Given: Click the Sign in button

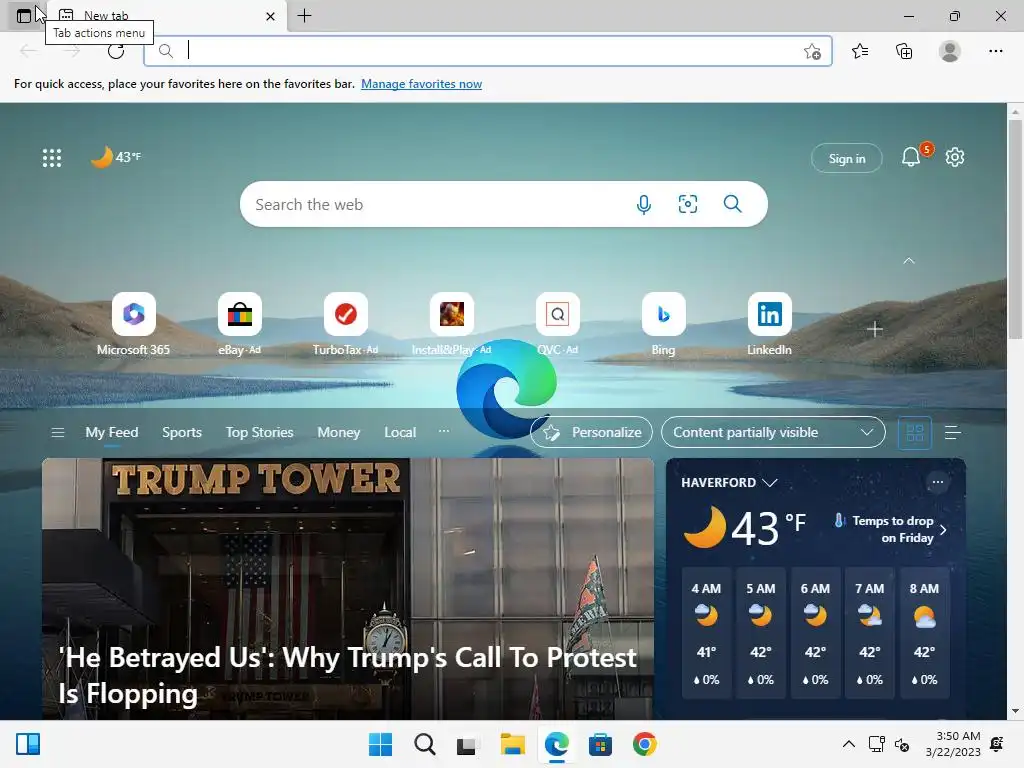Looking at the screenshot, I should pyautogui.click(x=846, y=159).
